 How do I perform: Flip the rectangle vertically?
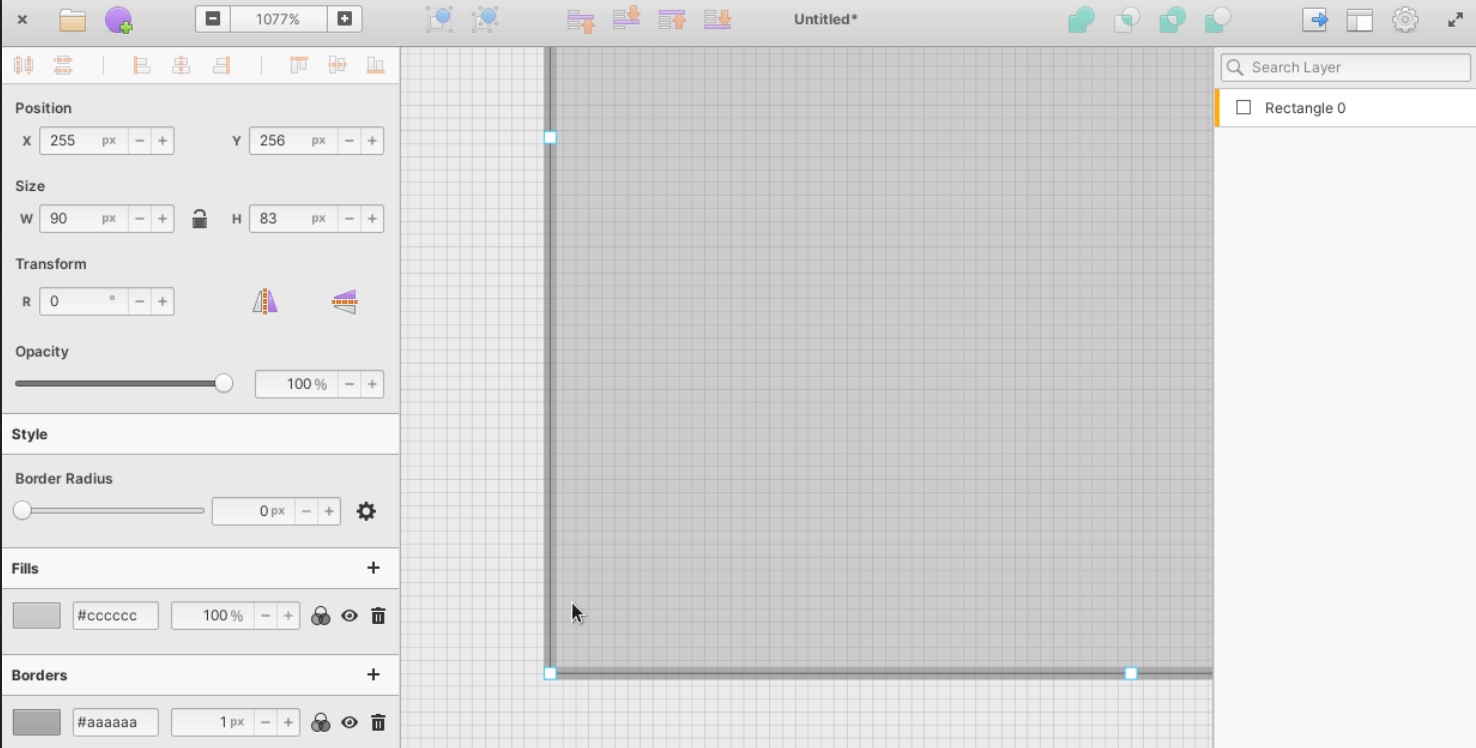(x=344, y=302)
